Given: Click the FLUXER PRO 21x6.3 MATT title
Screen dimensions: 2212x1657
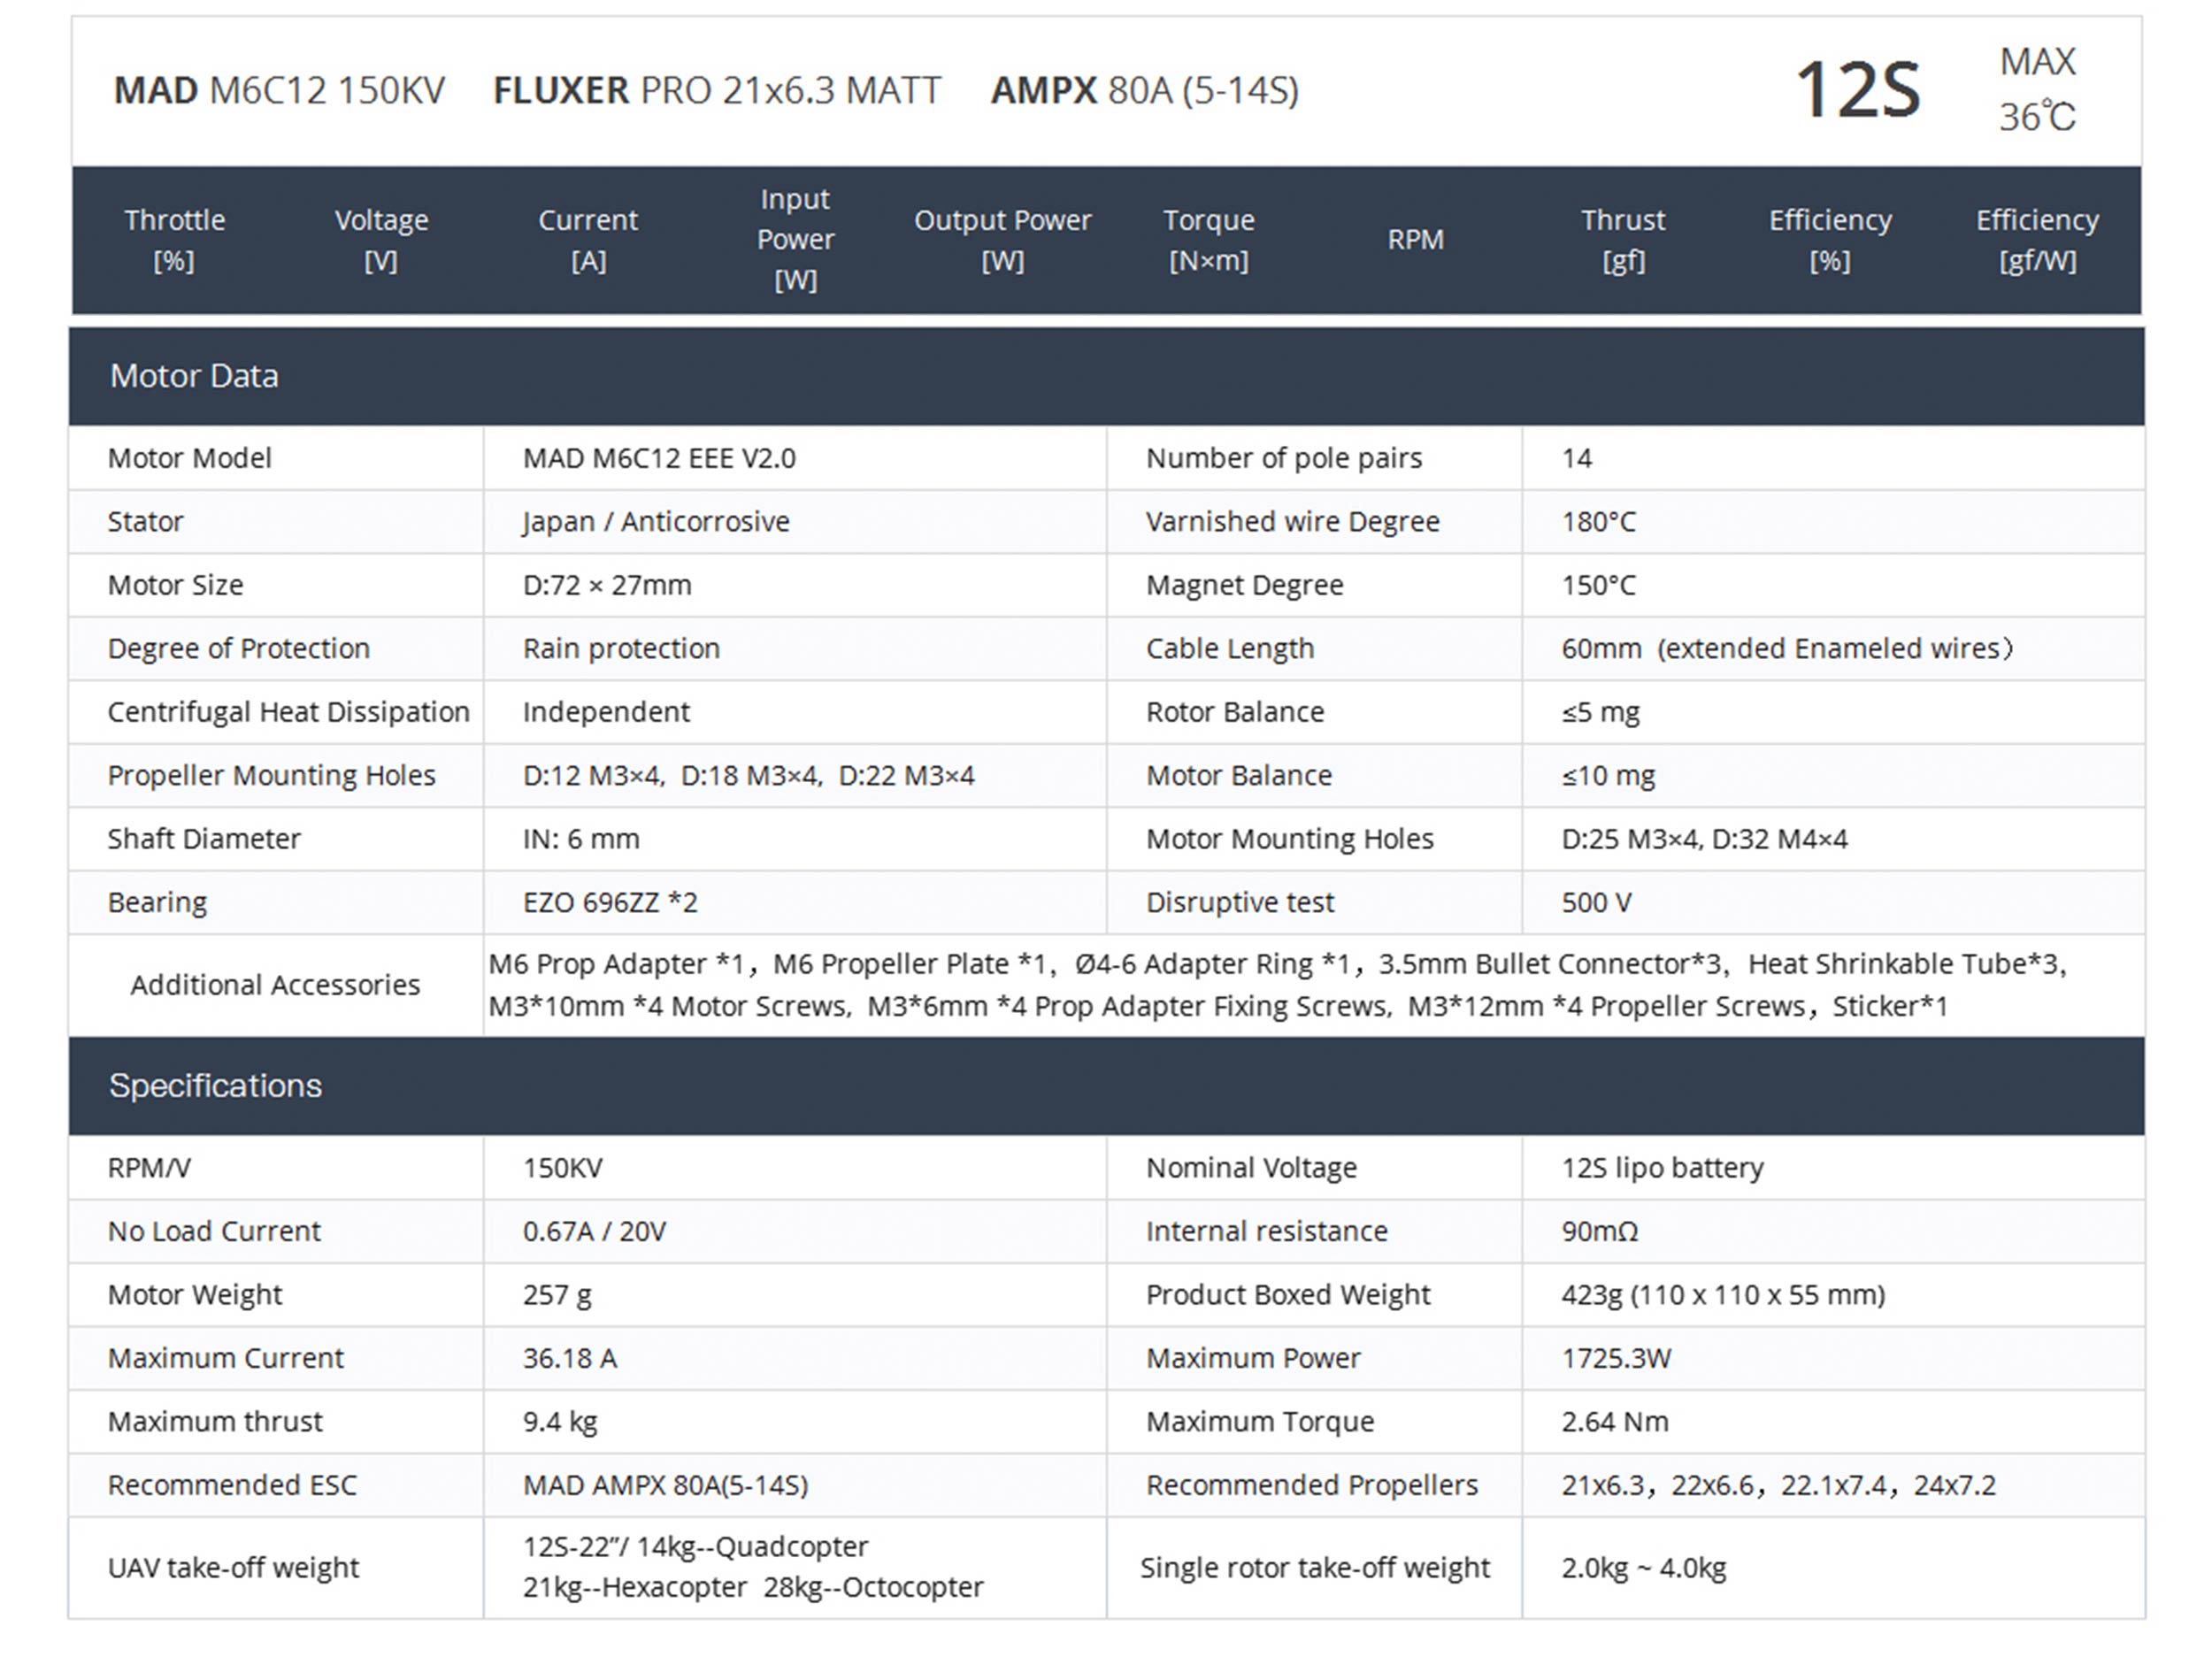Looking at the screenshot, I should tap(716, 91).
